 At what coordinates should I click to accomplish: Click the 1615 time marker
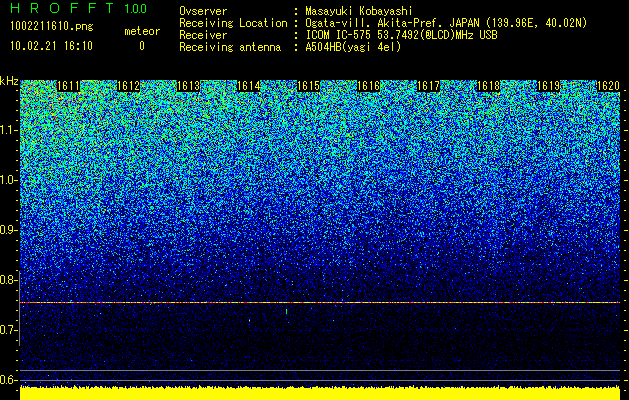coord(308,86)
